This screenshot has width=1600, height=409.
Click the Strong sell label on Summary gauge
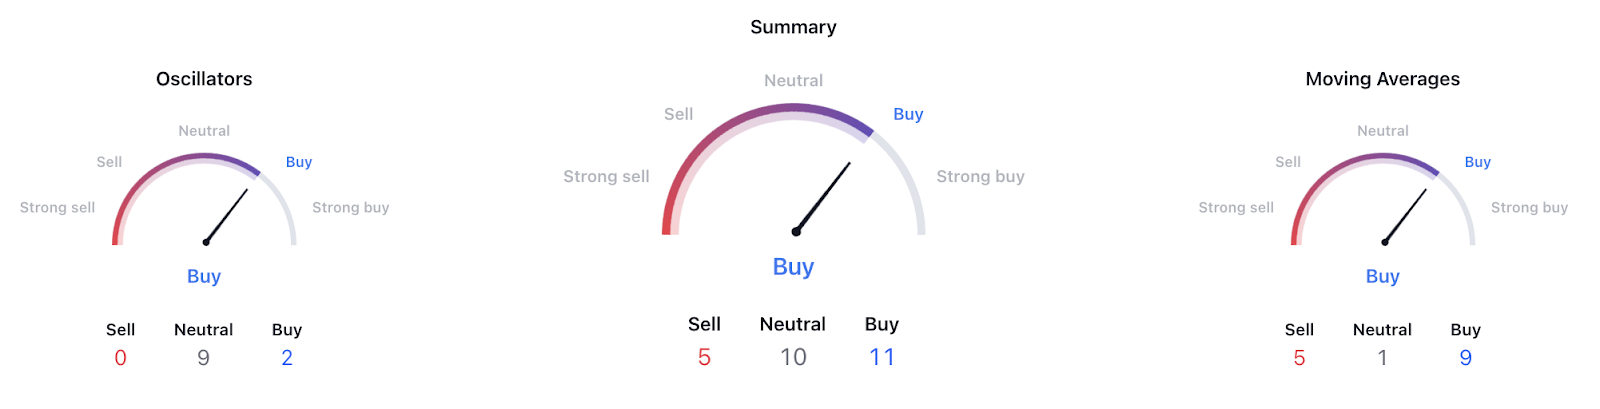coord(606,177)
